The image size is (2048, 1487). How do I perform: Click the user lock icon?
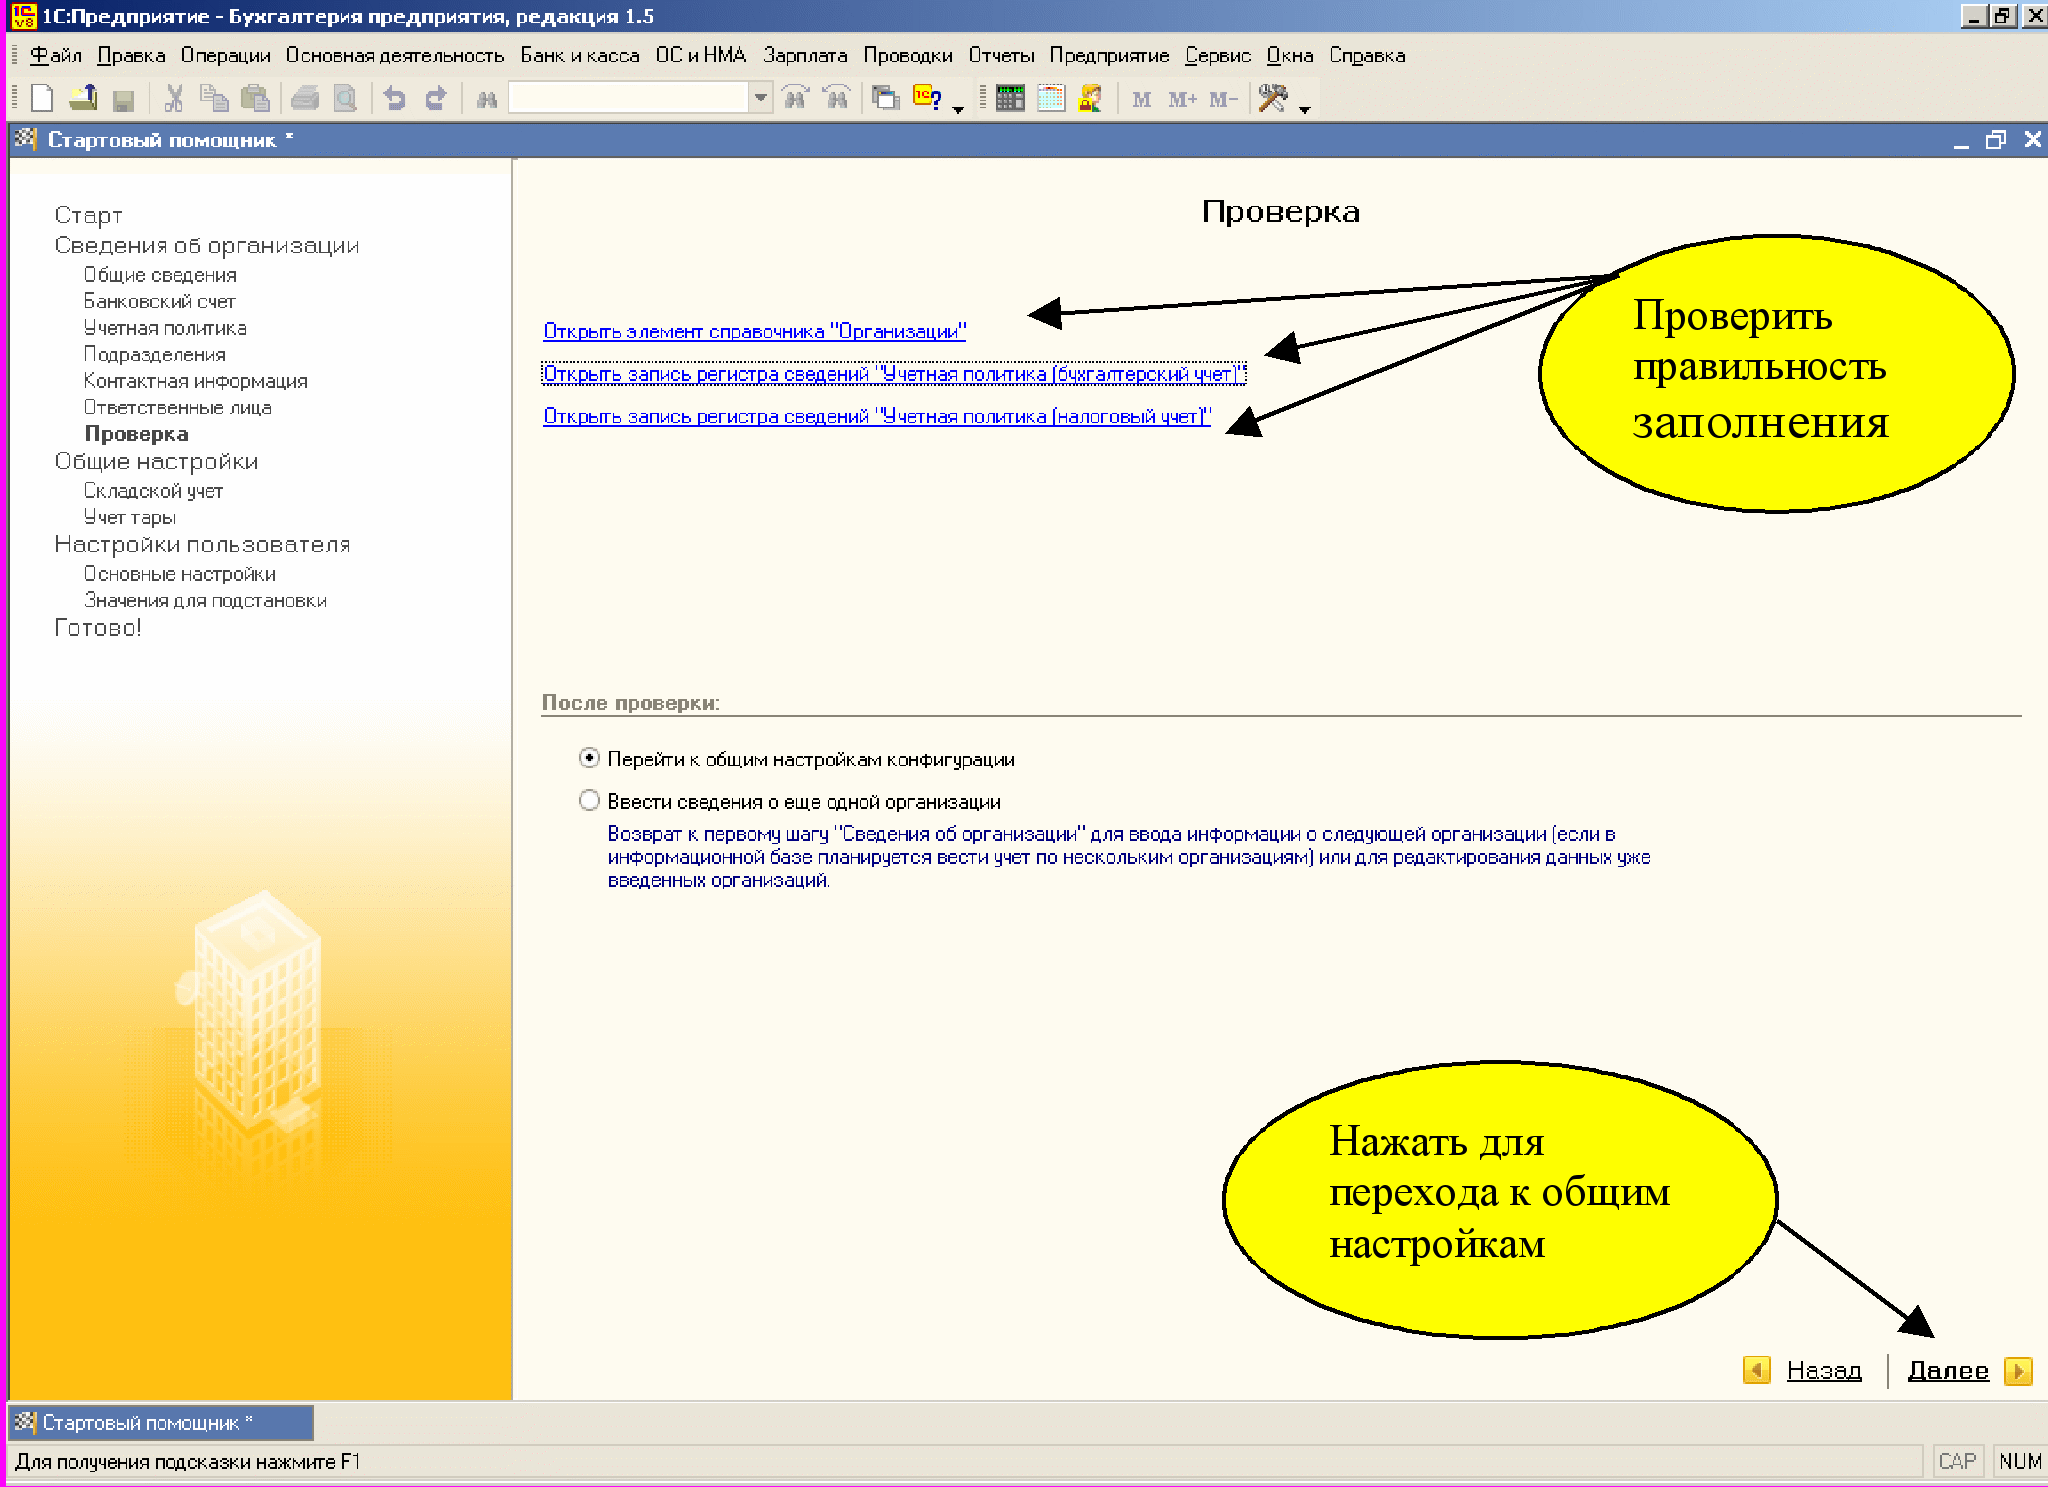pos(1091,98)
